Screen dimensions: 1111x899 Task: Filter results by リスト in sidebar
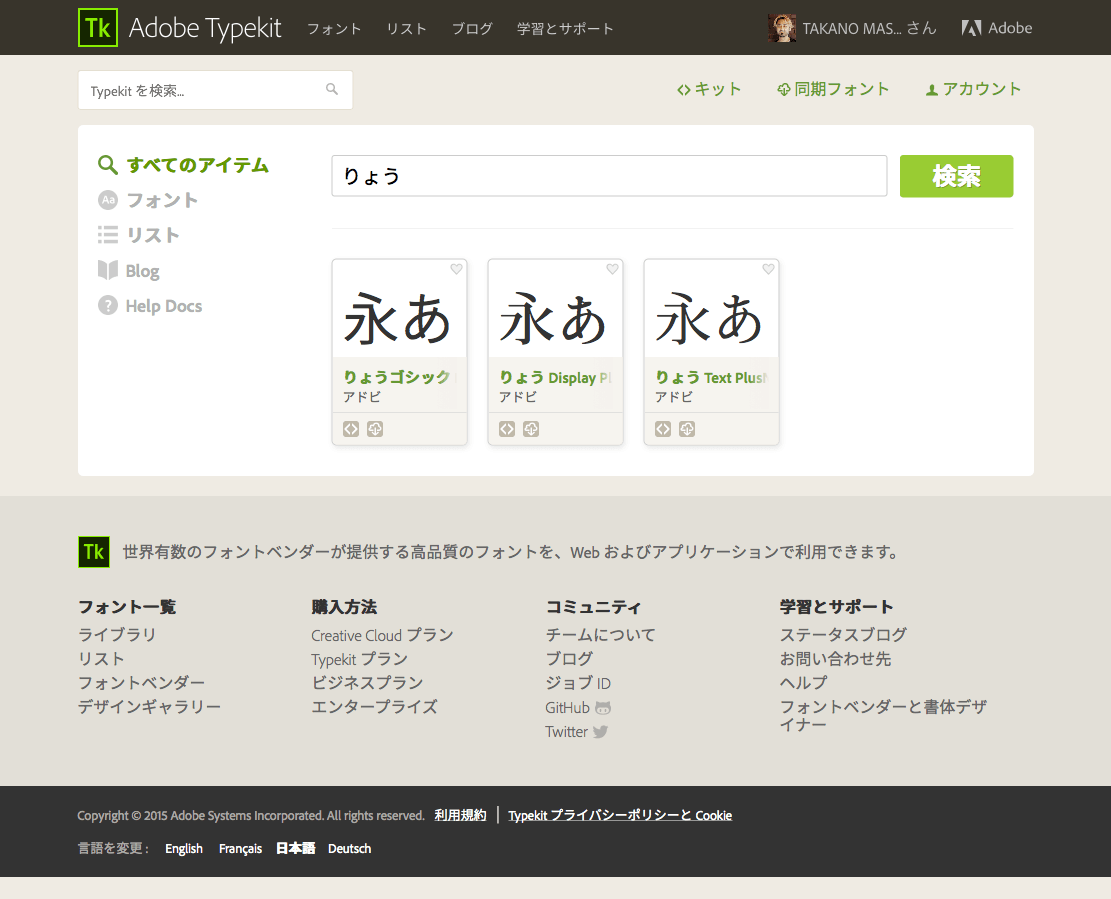pyautogui.click(x=138, y=235)
